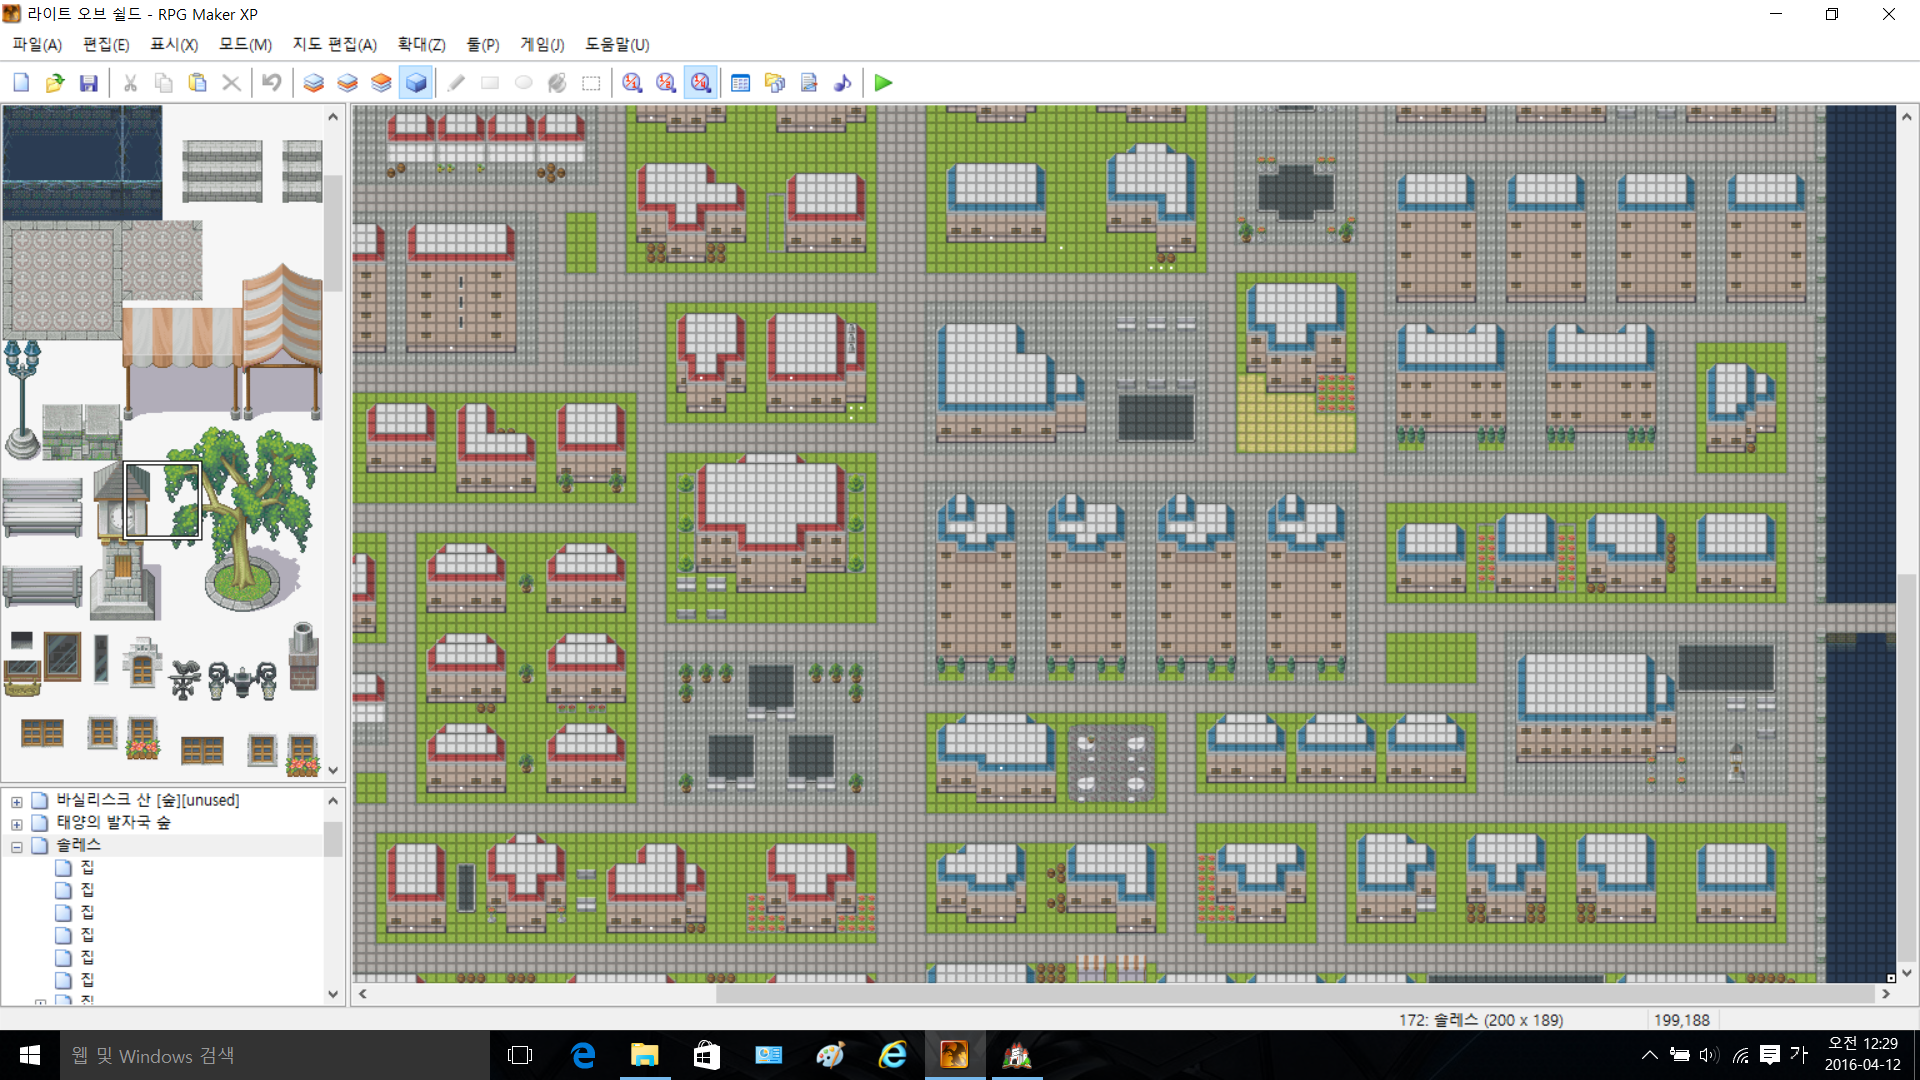
Task: Show hidden system tray icons chevron
Action: pos(1650,1055)
